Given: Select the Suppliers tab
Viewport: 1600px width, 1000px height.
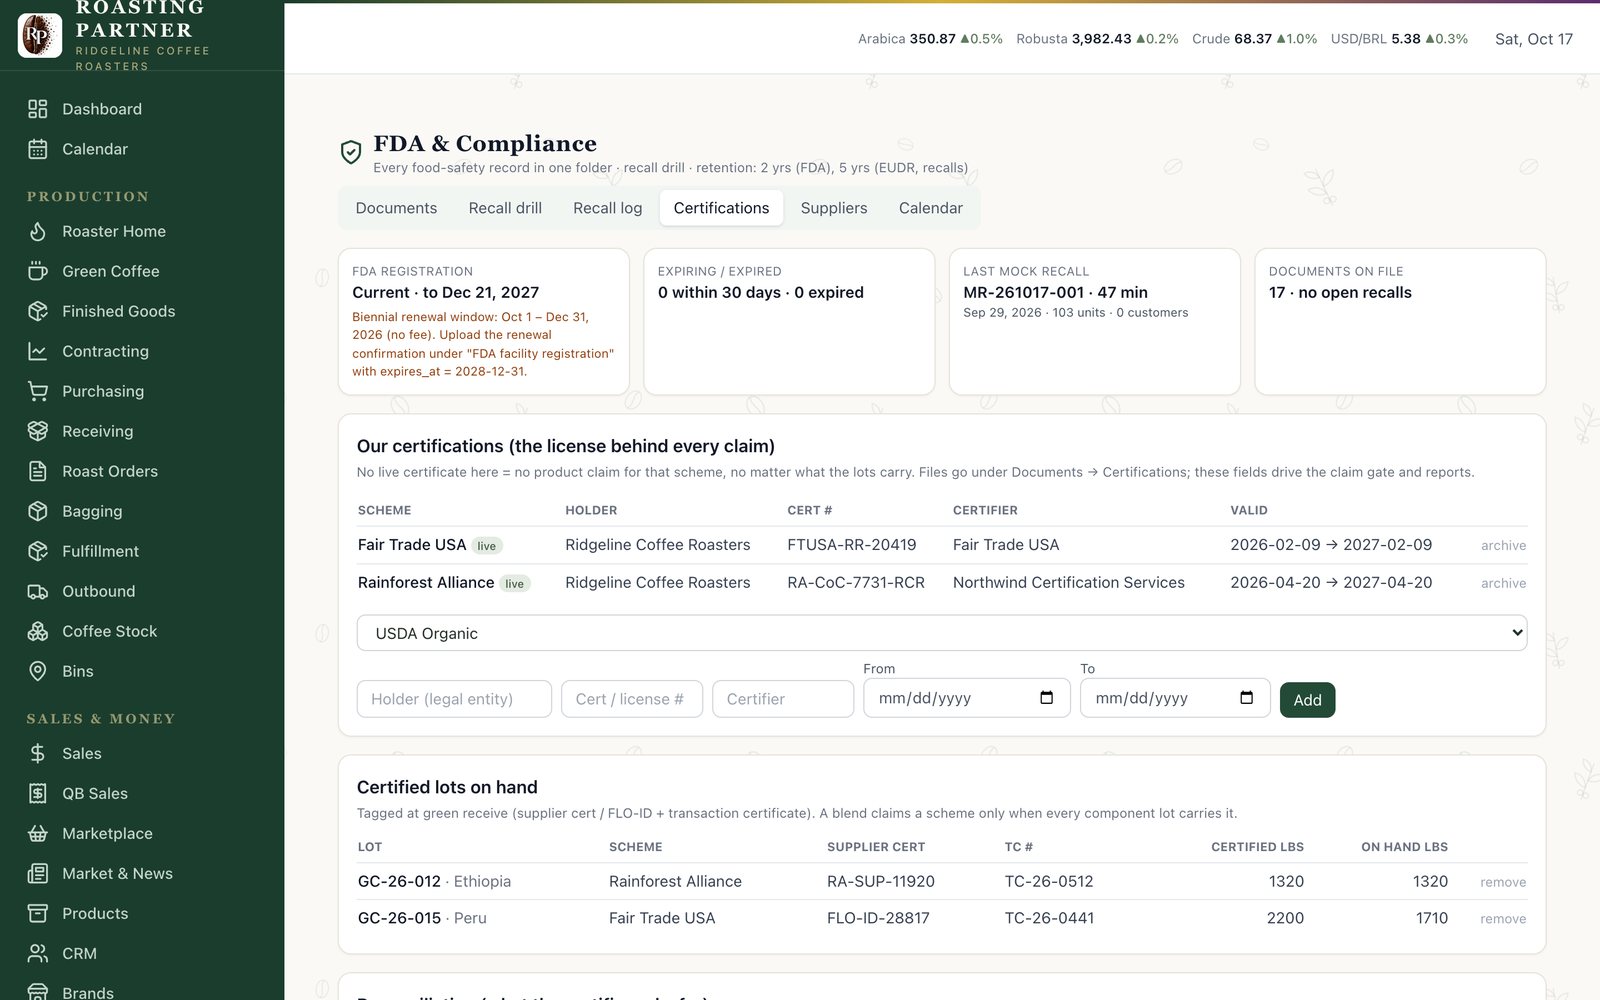Looking at the screenshot, I should click(834, 208).
